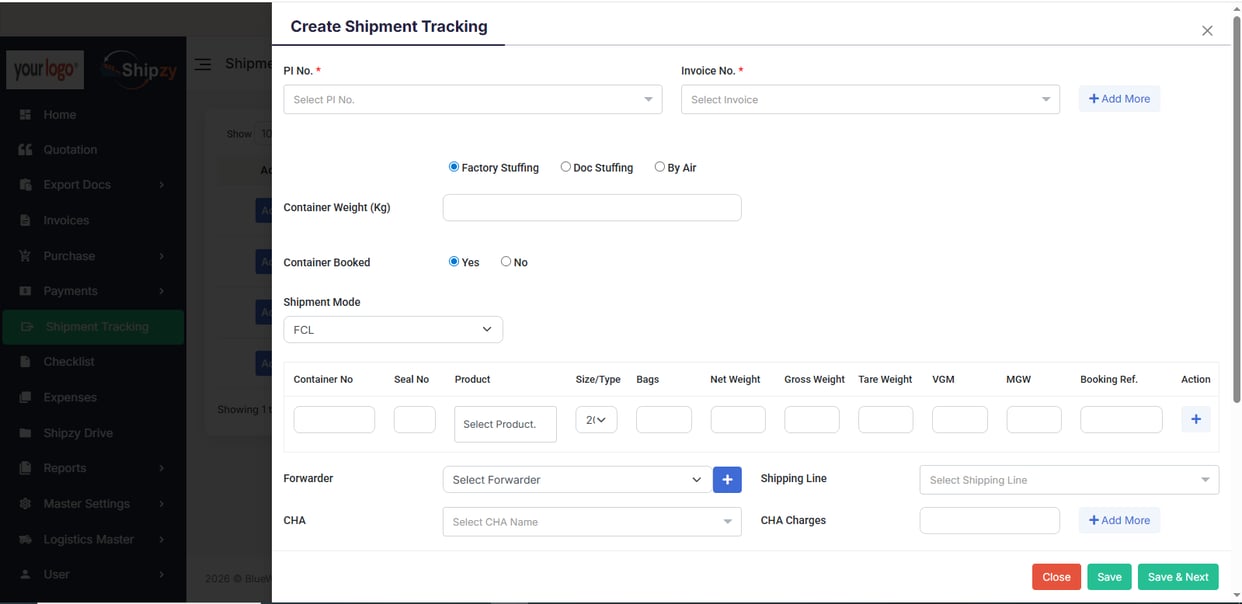Screen dimensions: 1242x604
Task: Click the Shipzy logo
Action: coord(140,69)
